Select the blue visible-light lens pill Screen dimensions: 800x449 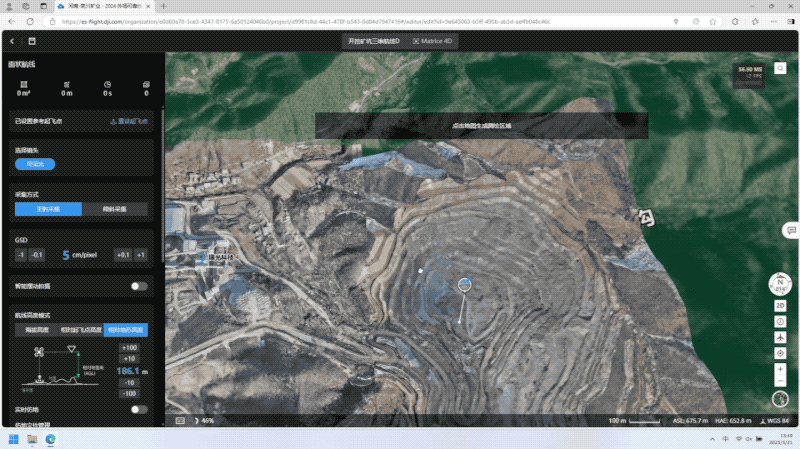pos(35,164)
